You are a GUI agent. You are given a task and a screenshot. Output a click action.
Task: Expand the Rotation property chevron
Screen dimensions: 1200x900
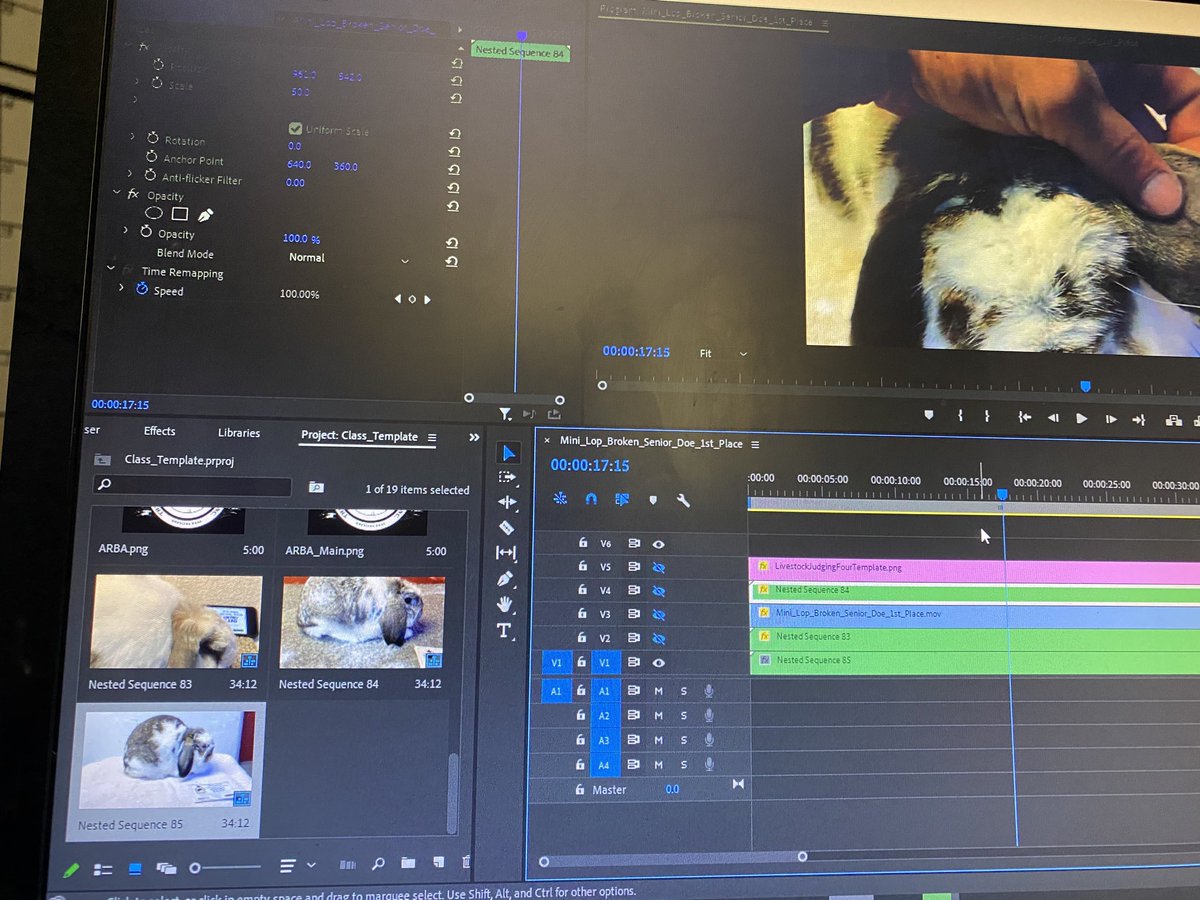click(x=132, y=136)
